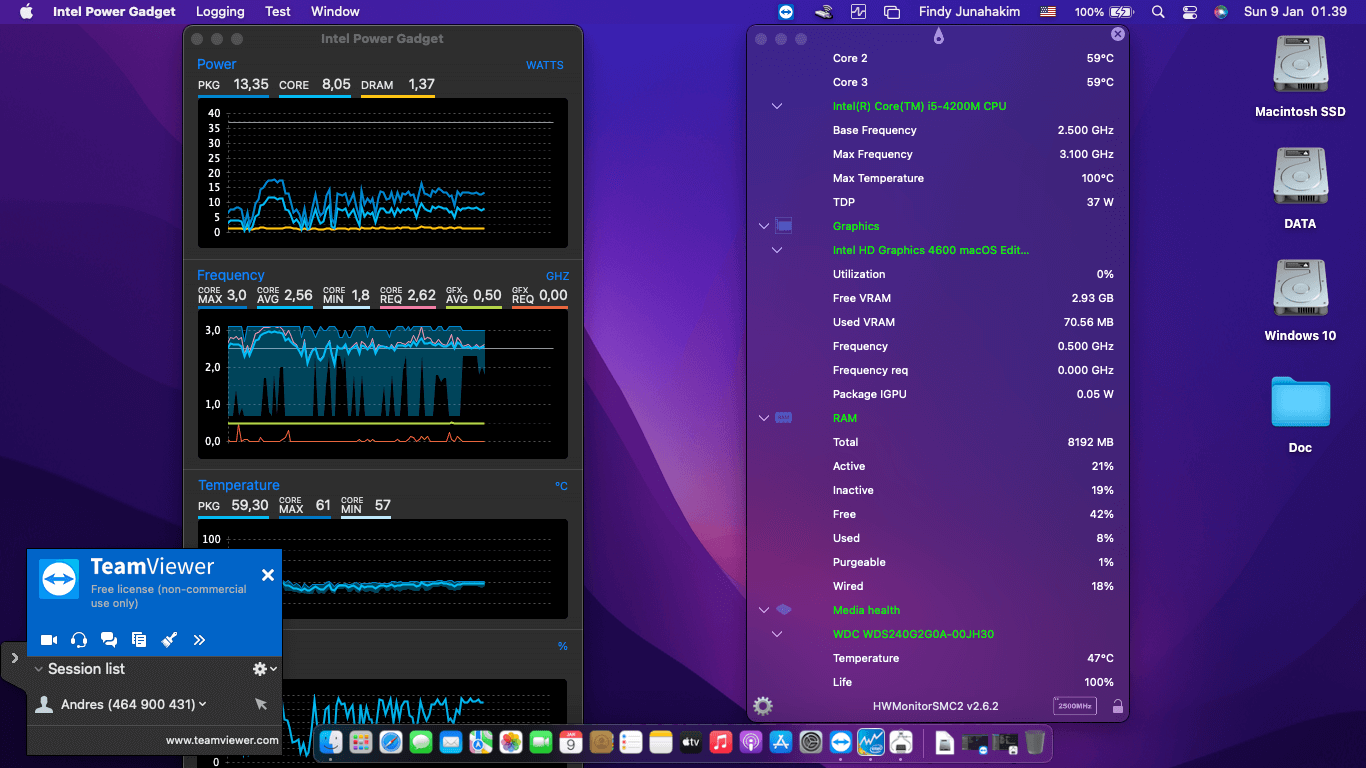Open the Intel Power Gadget menu

pyautogui.click(x=114, y=12)
